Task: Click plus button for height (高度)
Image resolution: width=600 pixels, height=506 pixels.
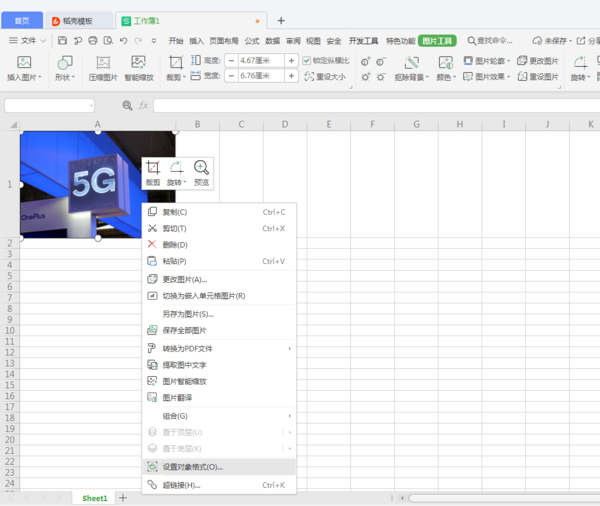Action: pyautogui.click(x=292, y=60)
